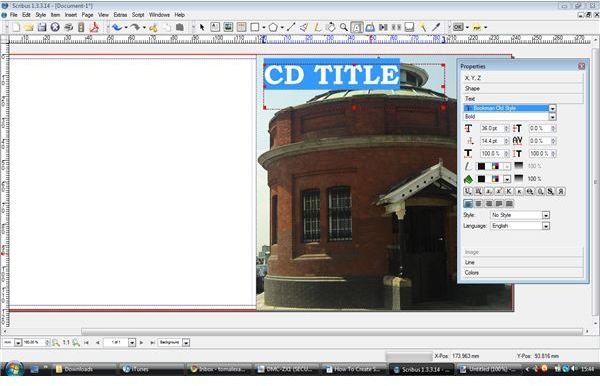The image size is (600, 386).
Task: Pick the Bezier Curve tool
Action: pyautogui.click(x=304, y=27)
